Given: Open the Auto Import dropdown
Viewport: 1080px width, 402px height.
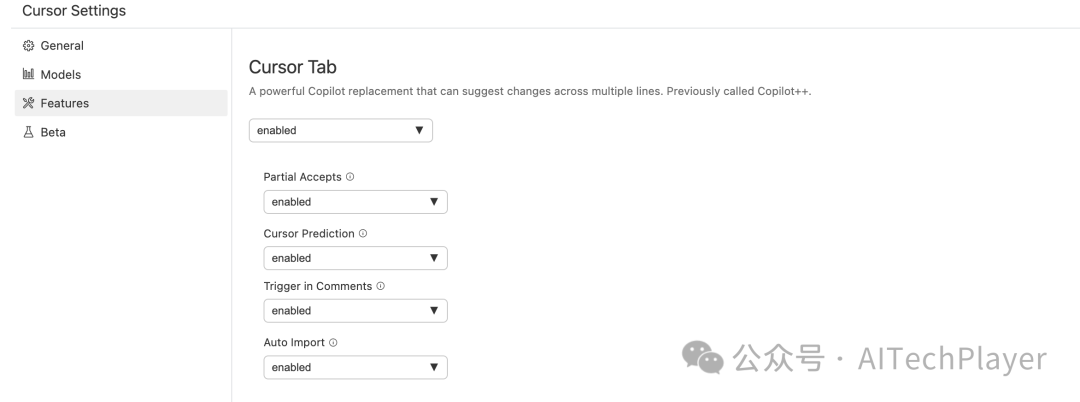Looking at the screenshot, I should [x=355, y=367].
